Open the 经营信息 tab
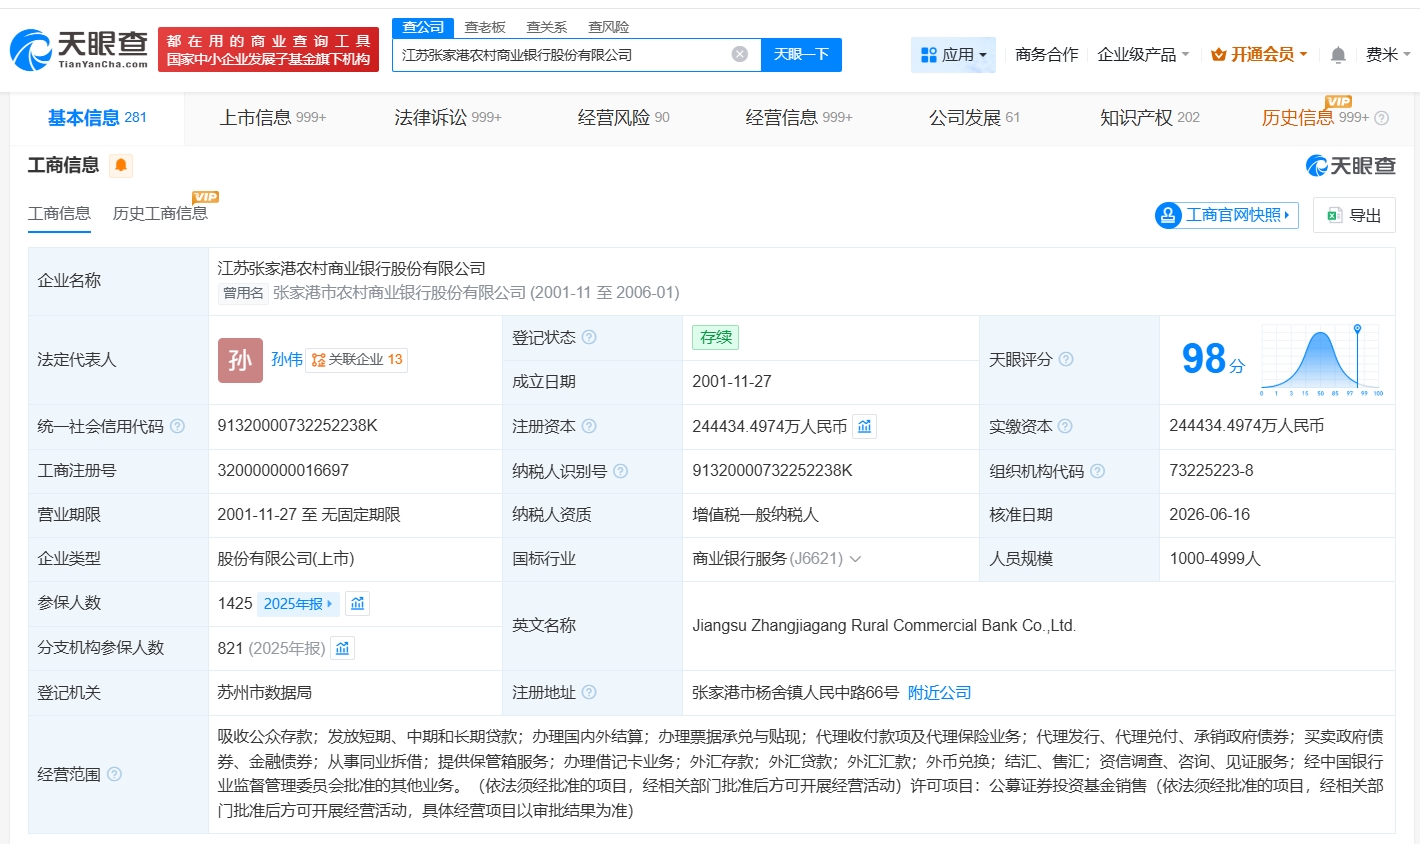 click(799, 118)
